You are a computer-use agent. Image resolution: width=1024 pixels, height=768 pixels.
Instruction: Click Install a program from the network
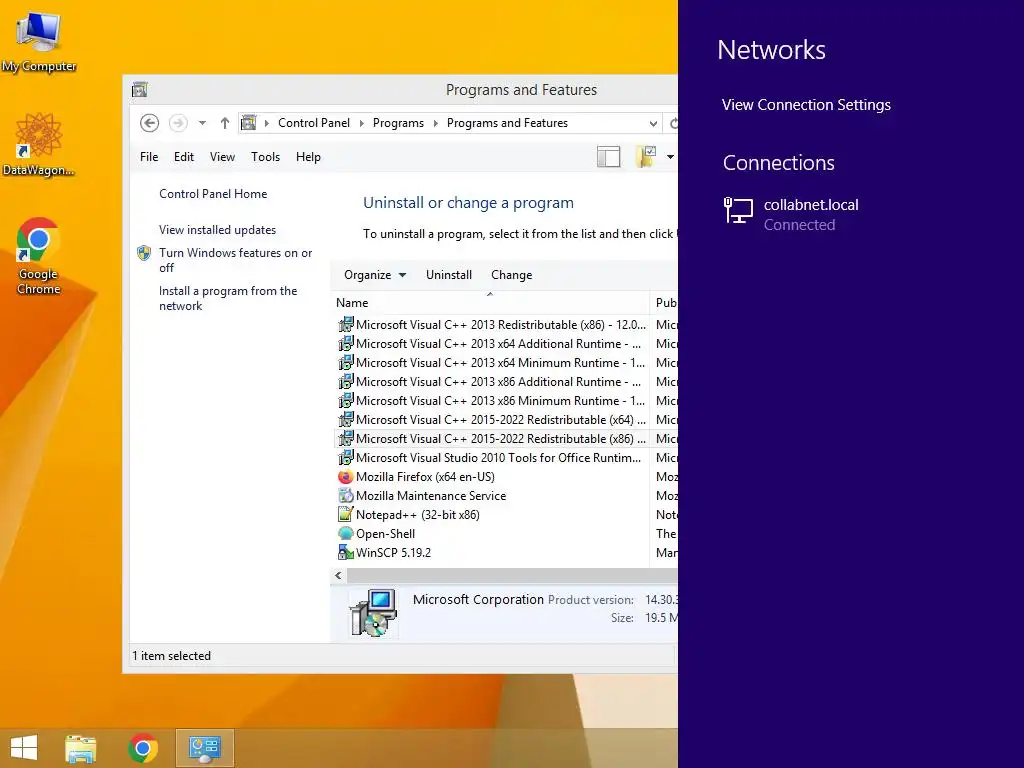tap(228, 298)
